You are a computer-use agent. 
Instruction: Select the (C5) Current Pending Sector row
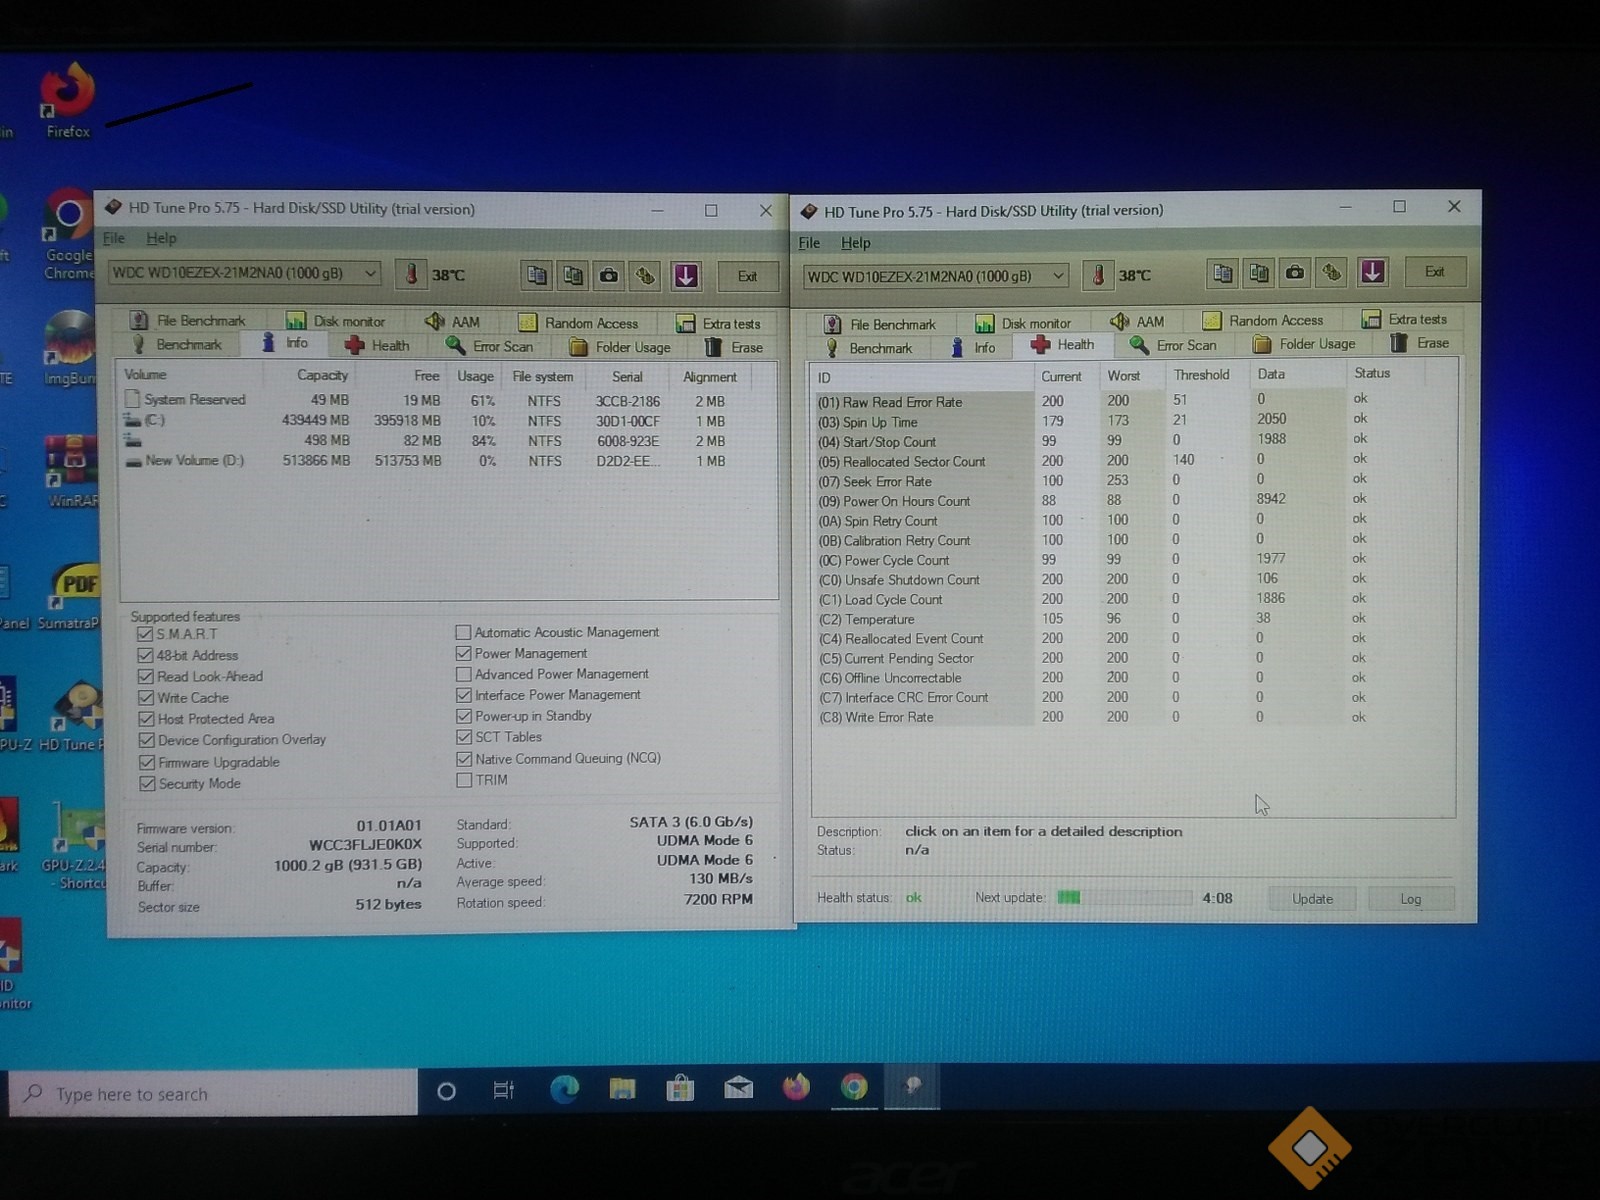[1131, 658]
